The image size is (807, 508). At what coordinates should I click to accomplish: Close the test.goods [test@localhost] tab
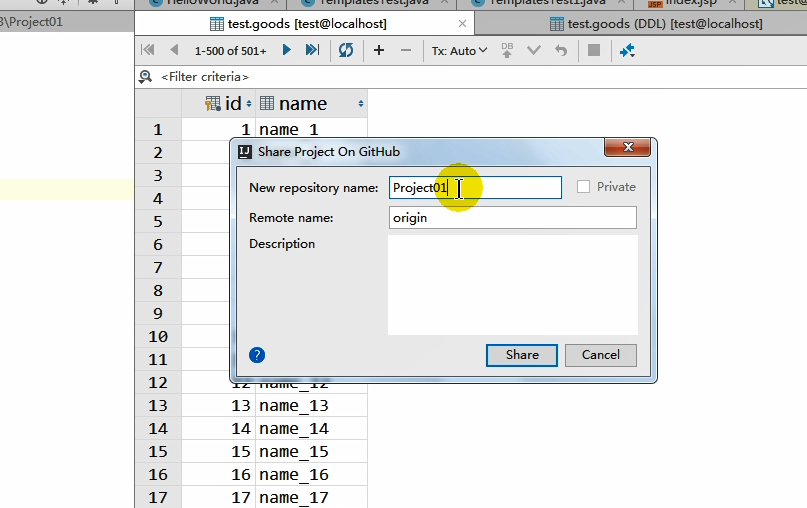coord(462,24)
